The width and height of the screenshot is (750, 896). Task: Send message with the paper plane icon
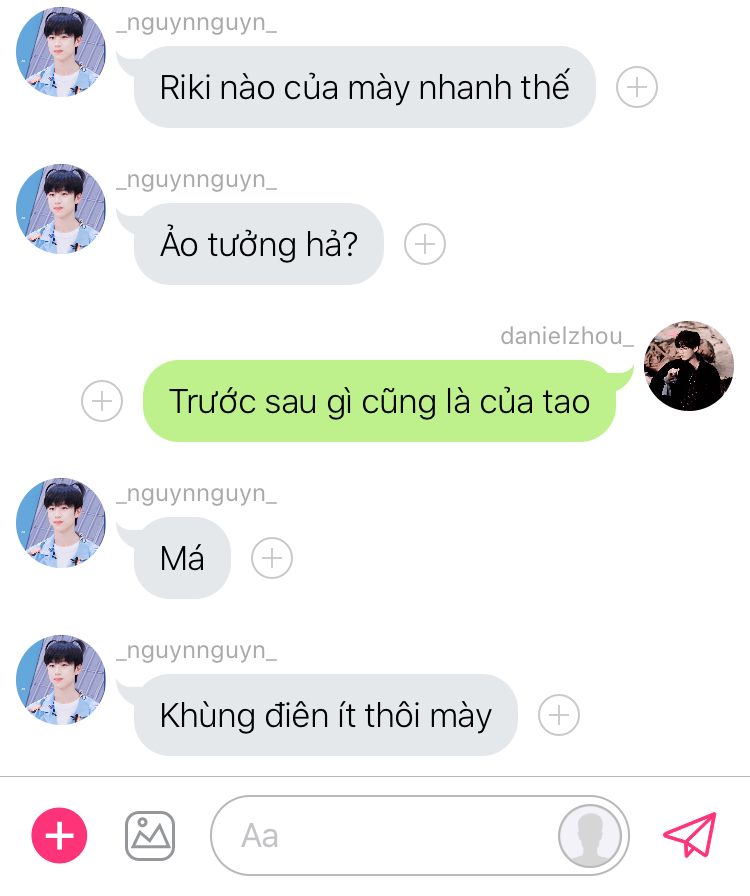pos(690,835)
